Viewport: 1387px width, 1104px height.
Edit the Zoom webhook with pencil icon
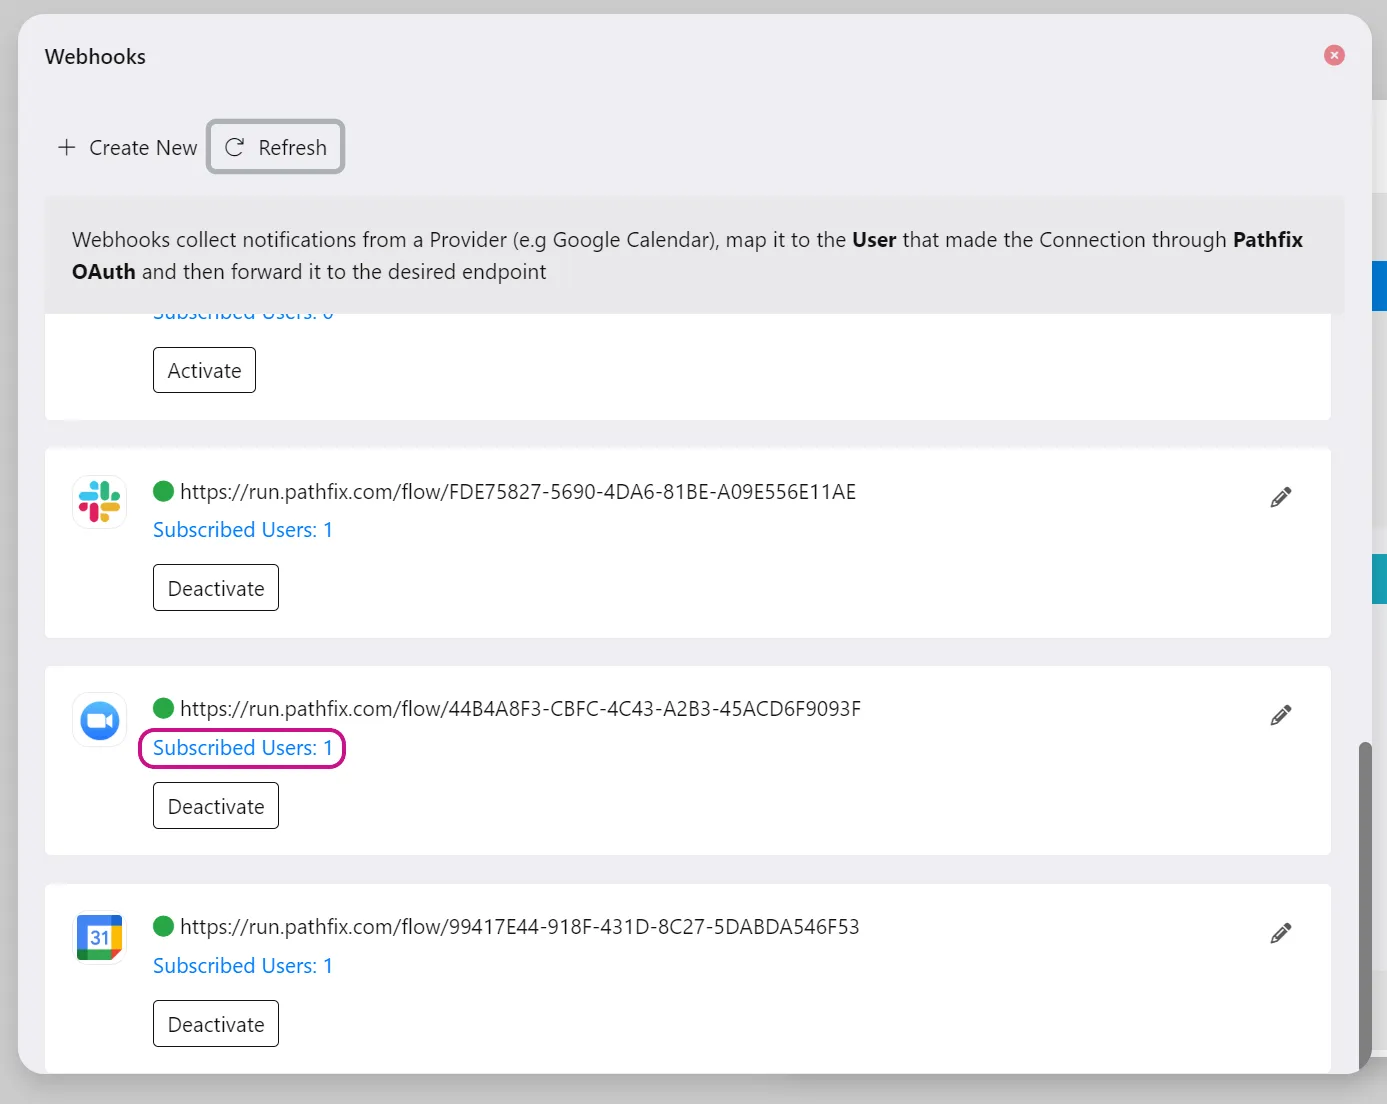(x=1281, y=715)
